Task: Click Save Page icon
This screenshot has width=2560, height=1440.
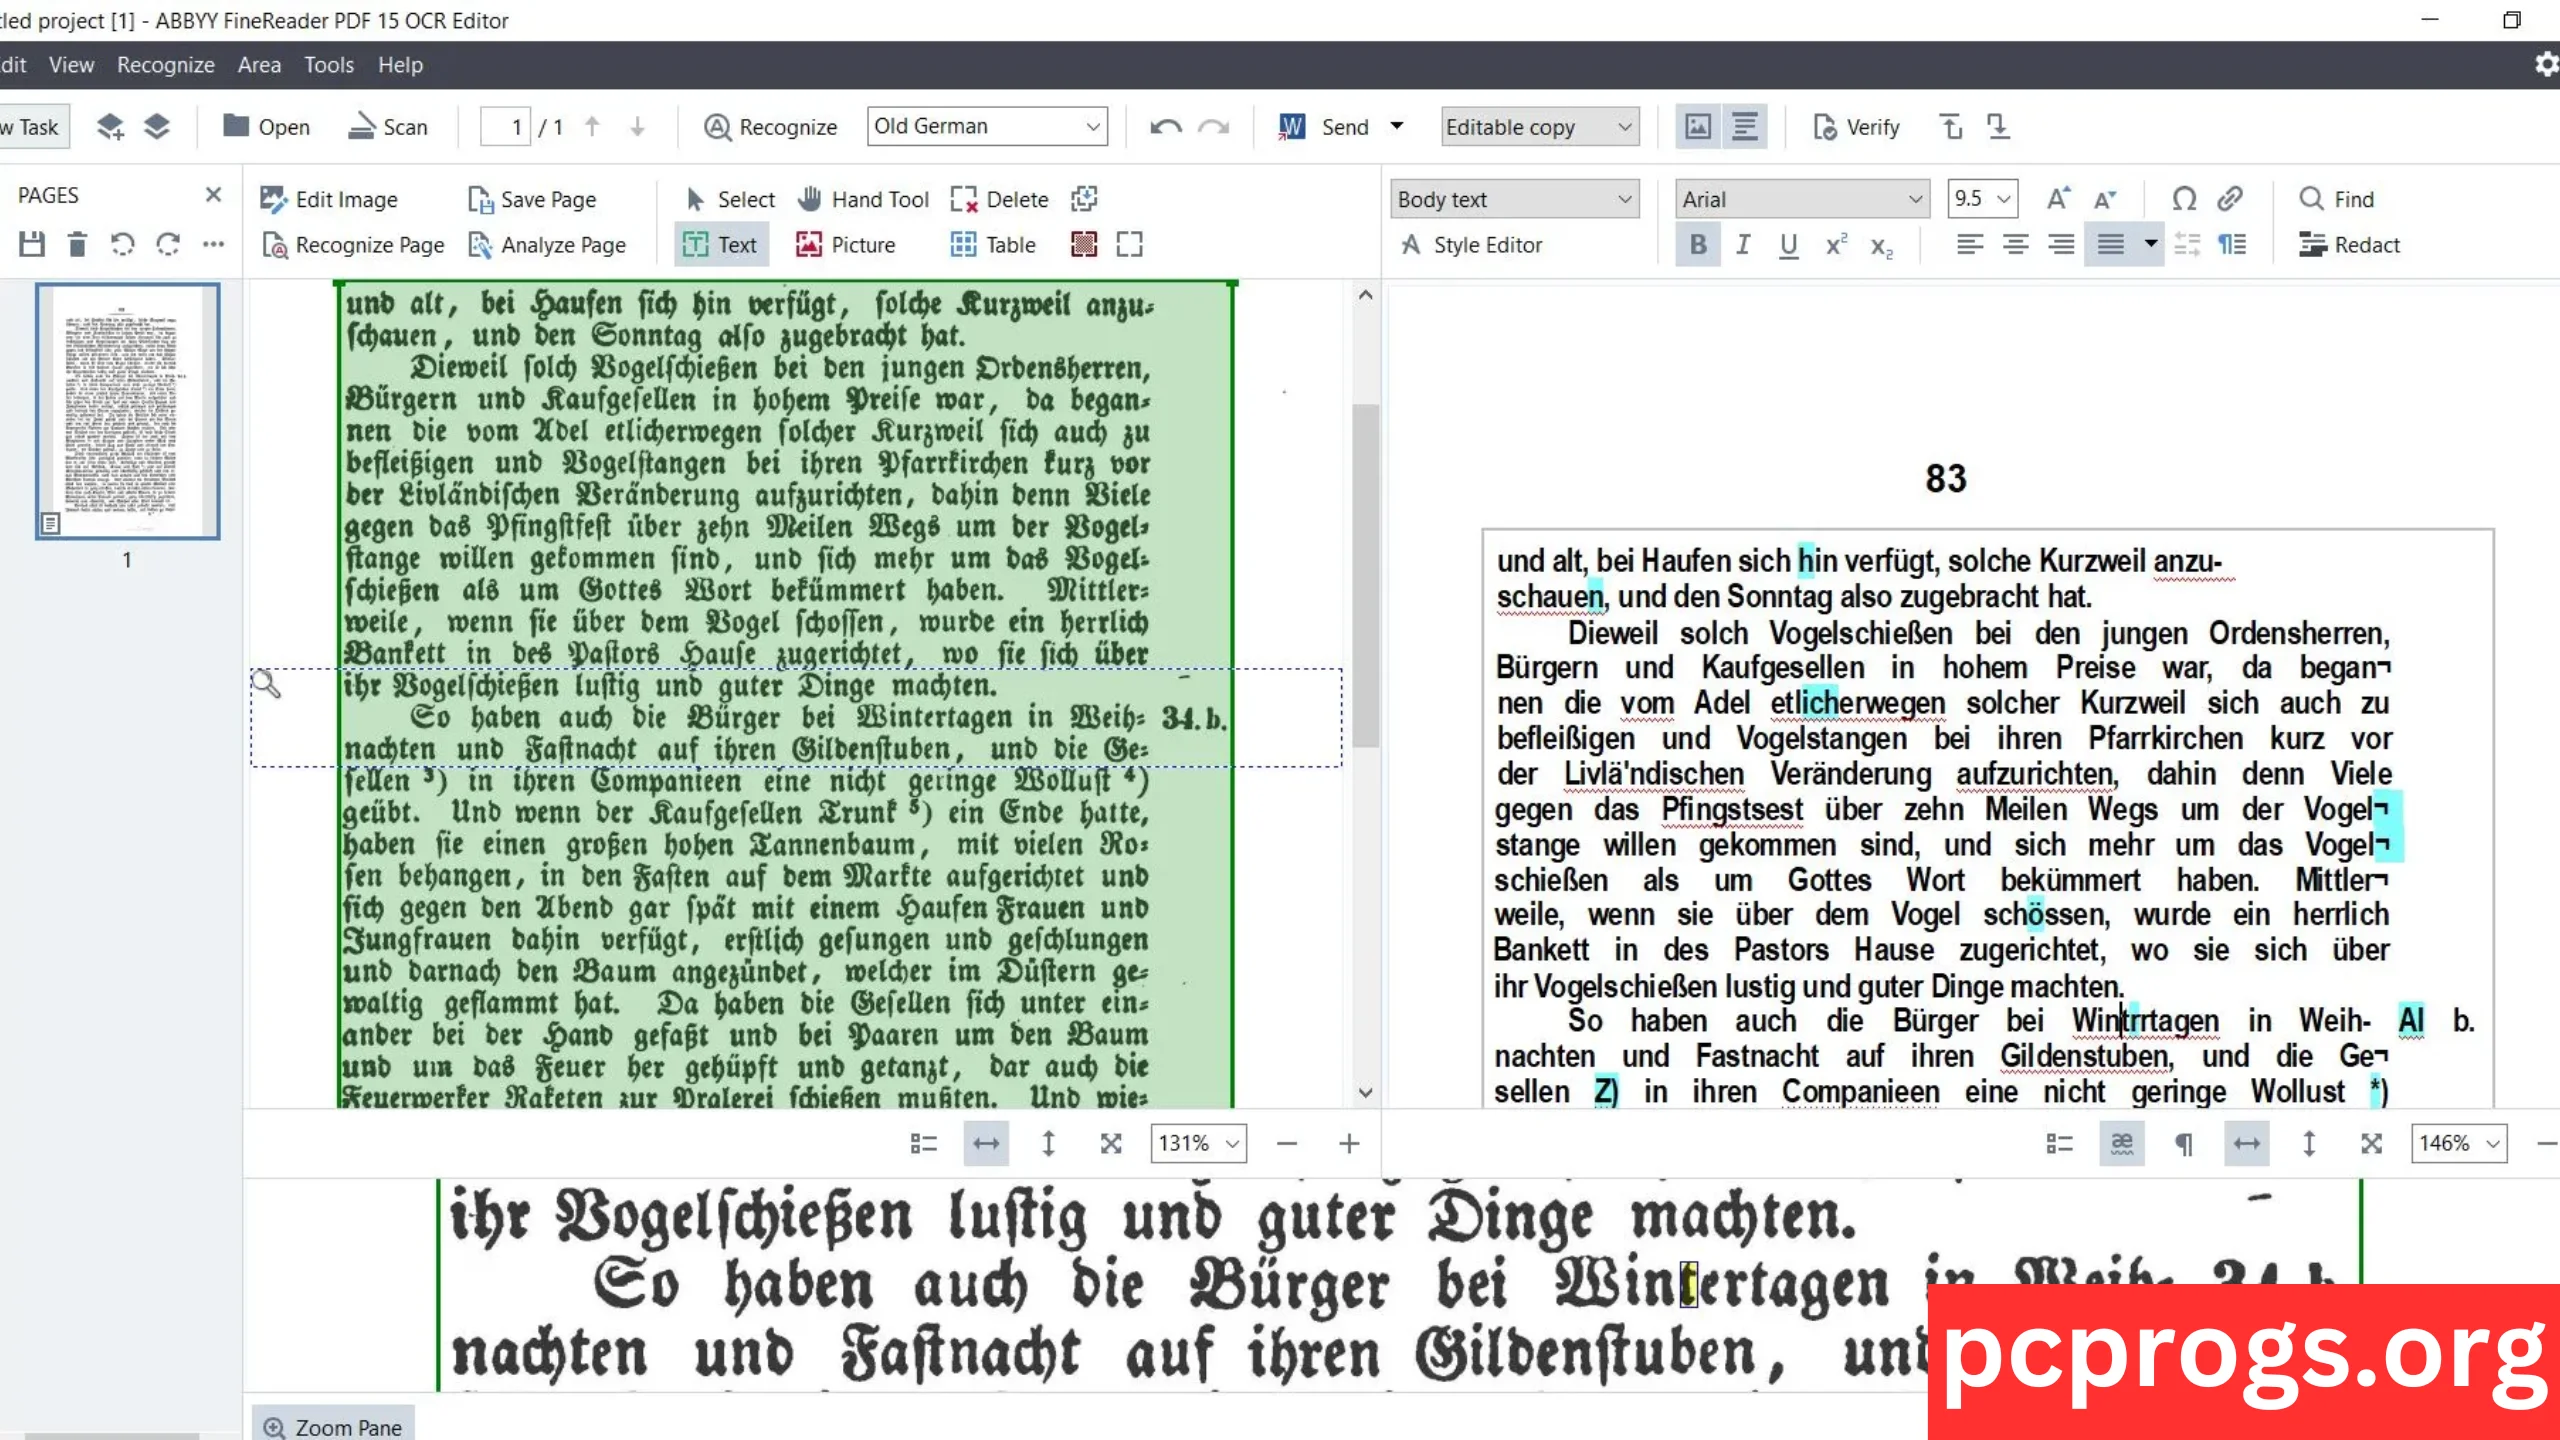Action: [x=532, y=199]
